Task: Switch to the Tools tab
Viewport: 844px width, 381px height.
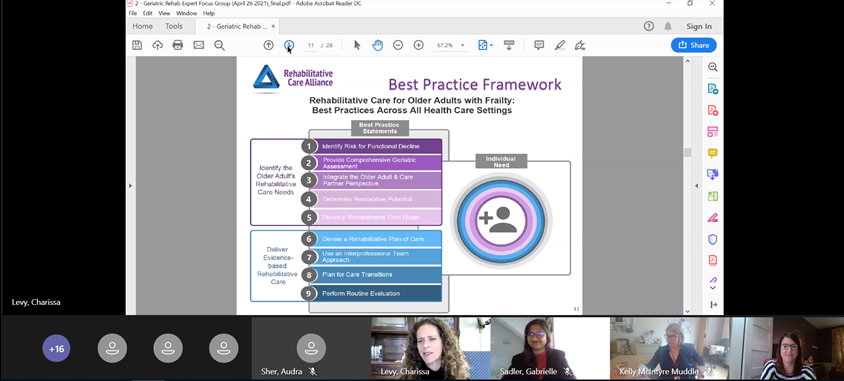Action: click(x=174, y=26)
